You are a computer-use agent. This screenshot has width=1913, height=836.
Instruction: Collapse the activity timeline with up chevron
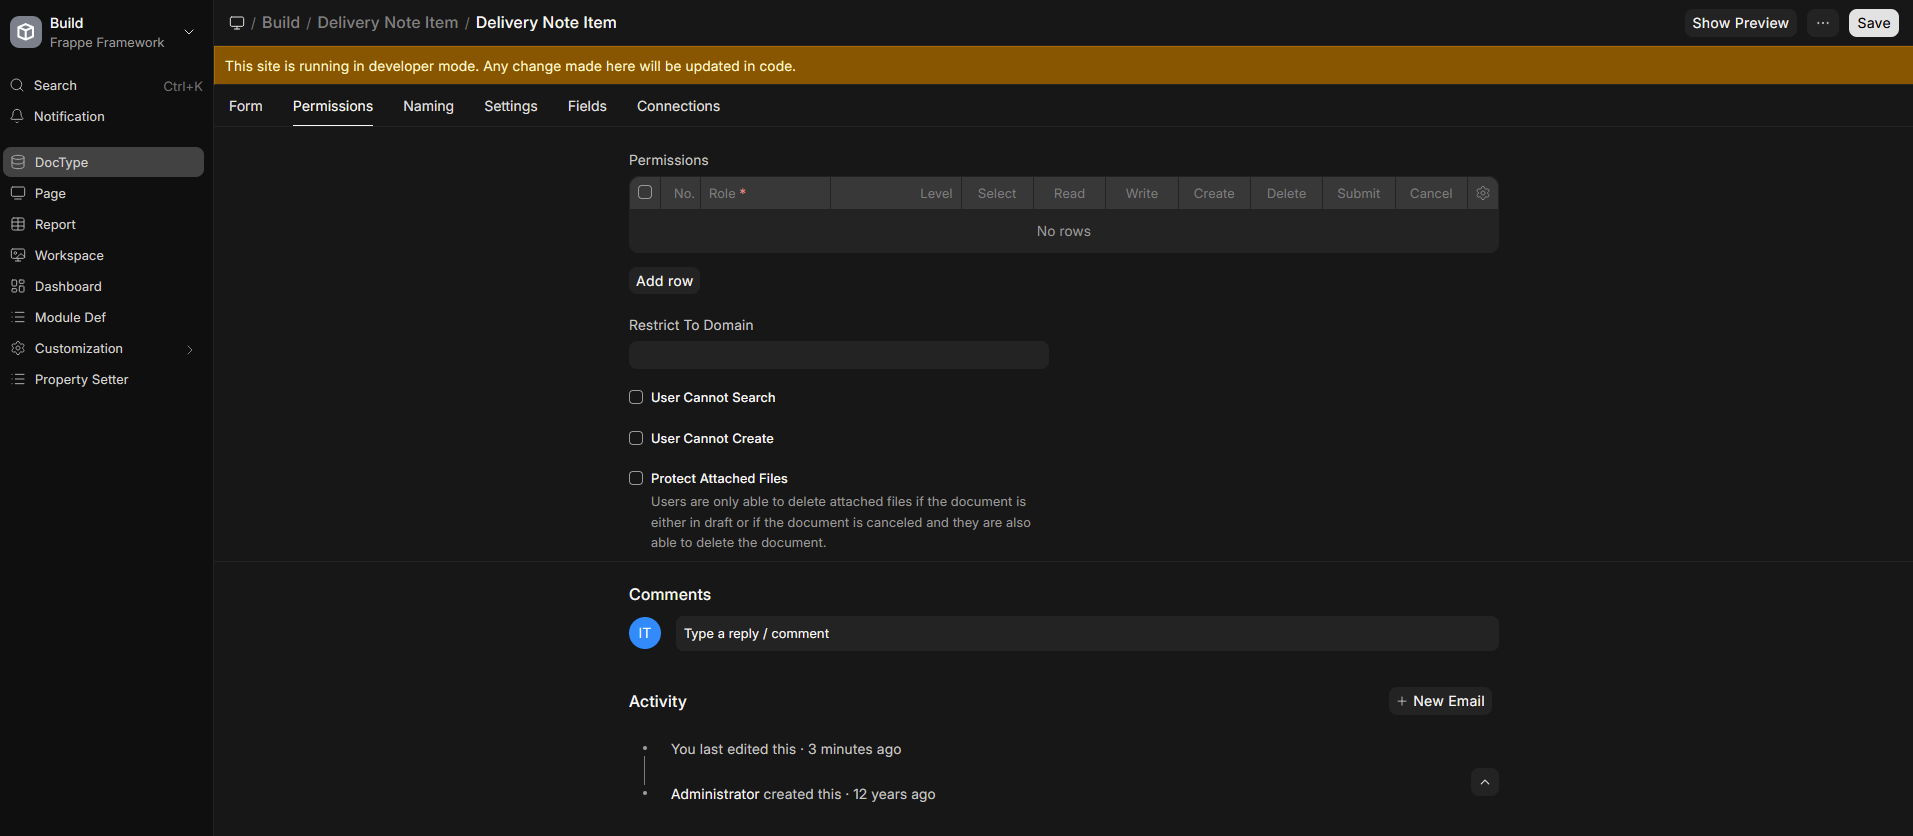[x=1485, y=782]
